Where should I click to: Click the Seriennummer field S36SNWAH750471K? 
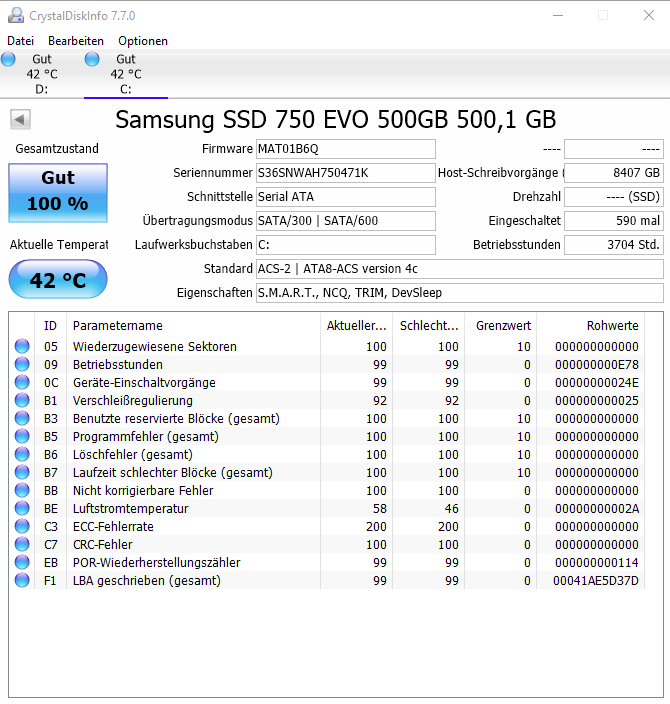[x=346, y=173]
